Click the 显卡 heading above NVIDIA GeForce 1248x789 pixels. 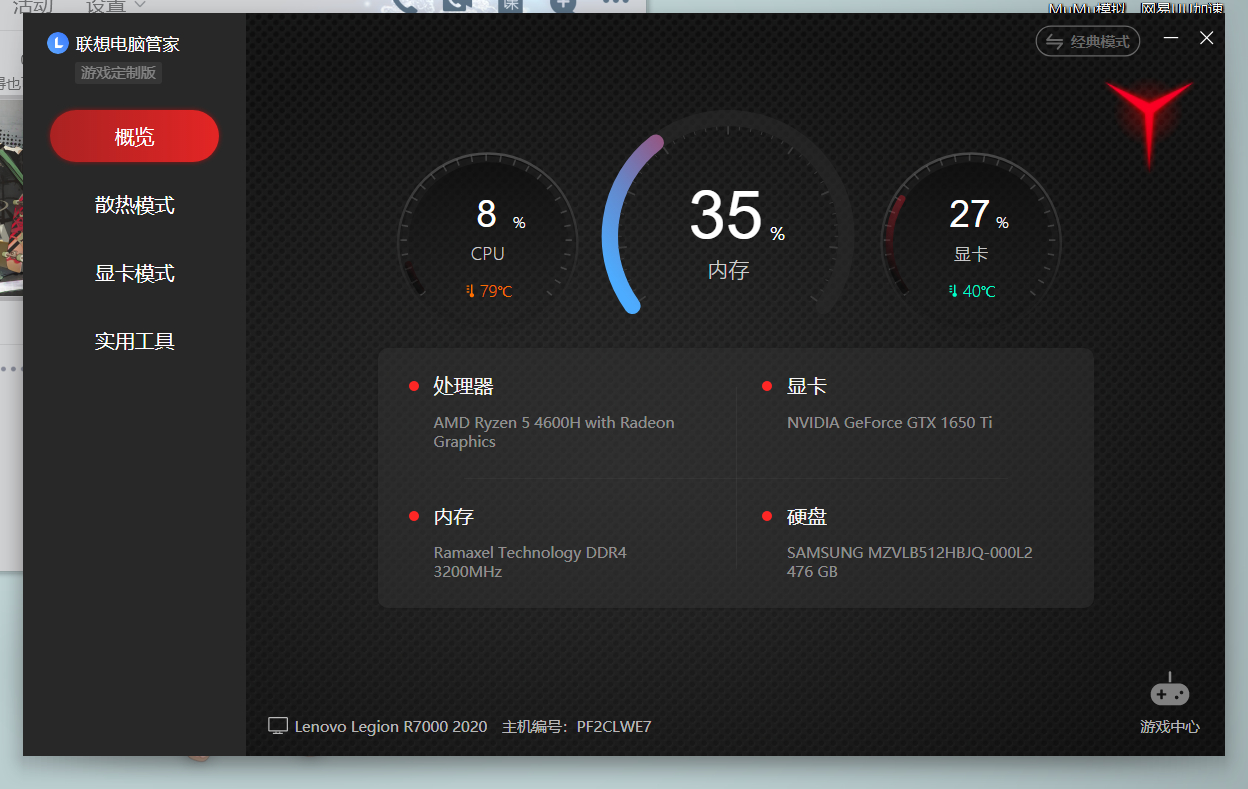tap(807, 386)
